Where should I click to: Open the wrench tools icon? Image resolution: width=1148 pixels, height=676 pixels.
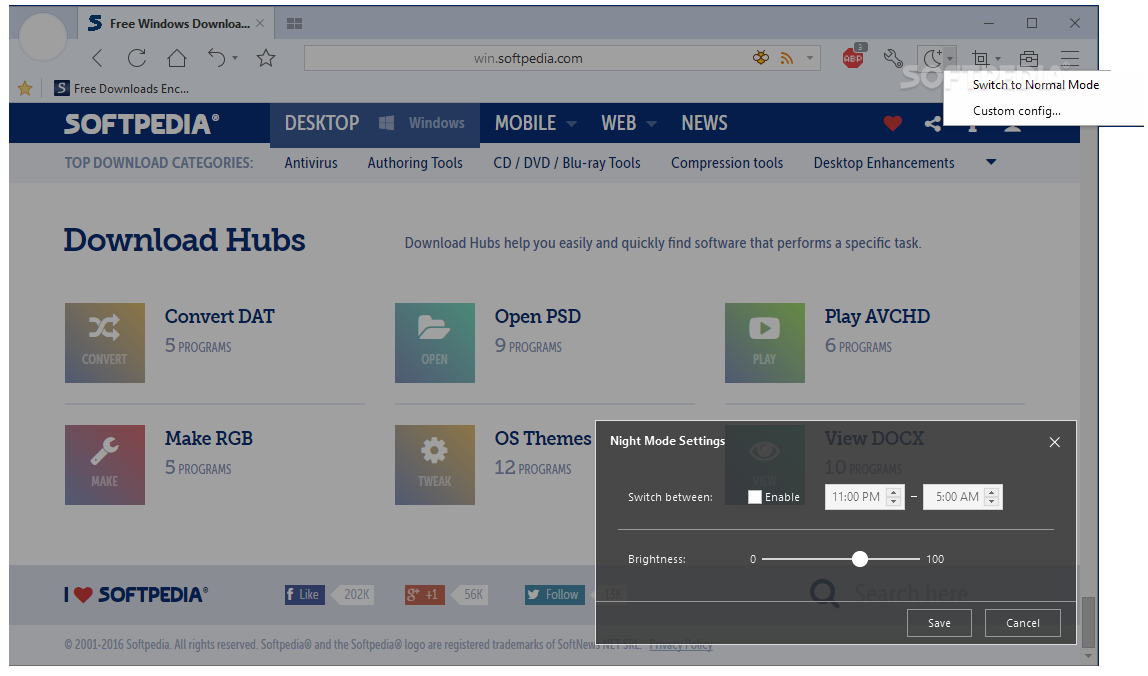pyautogui.click(x=892, y=58)
